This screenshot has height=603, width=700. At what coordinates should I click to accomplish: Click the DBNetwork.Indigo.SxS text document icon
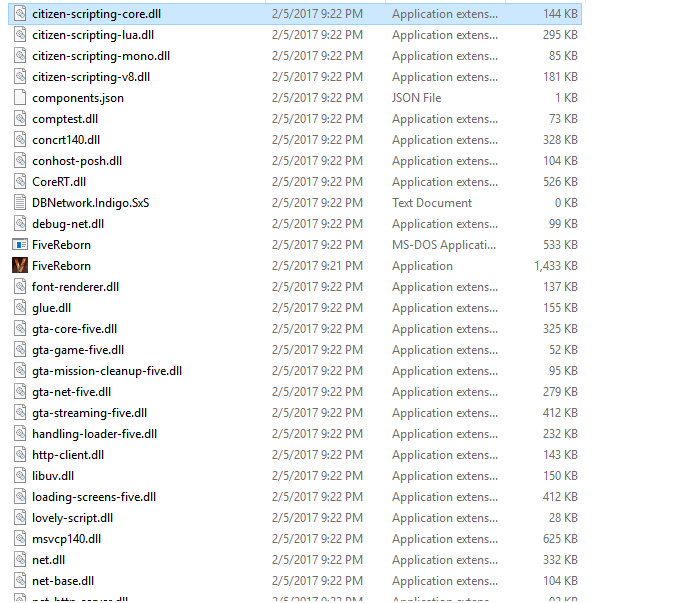(x=20, y=203)
